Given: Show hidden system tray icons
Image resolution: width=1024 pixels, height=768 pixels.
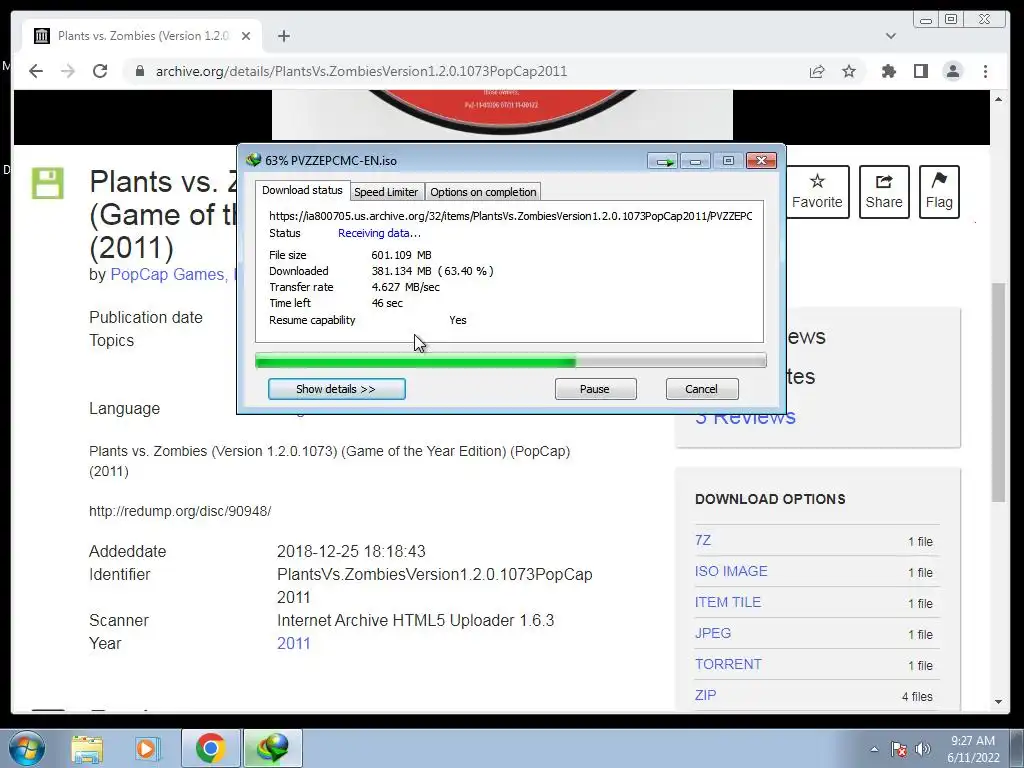Looking at the screenshot, I should coord(874,749).
